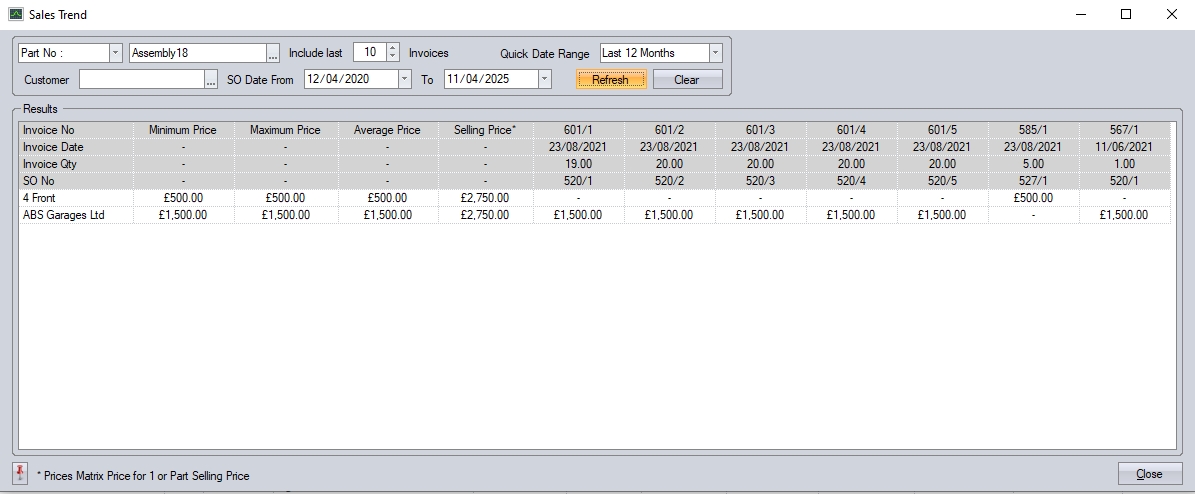
Task: Open the Quick Date Range dropdown
Action: [715, 53]
